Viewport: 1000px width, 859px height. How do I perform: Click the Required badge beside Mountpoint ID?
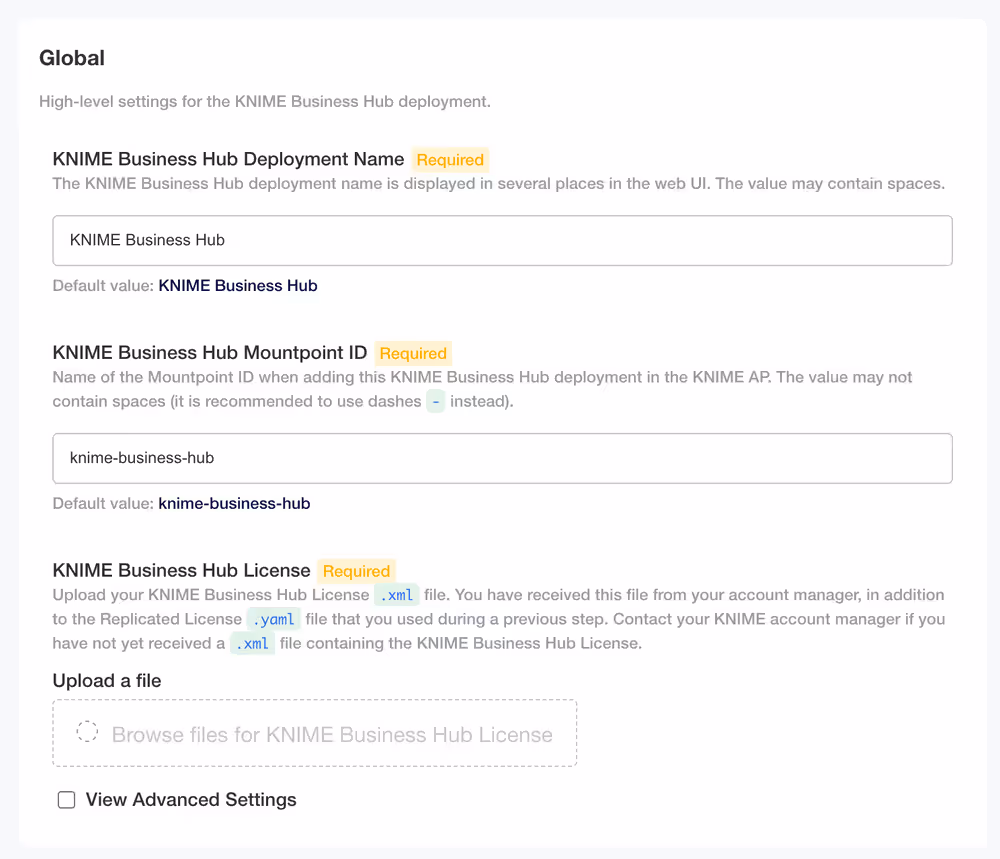coord(413,353)
